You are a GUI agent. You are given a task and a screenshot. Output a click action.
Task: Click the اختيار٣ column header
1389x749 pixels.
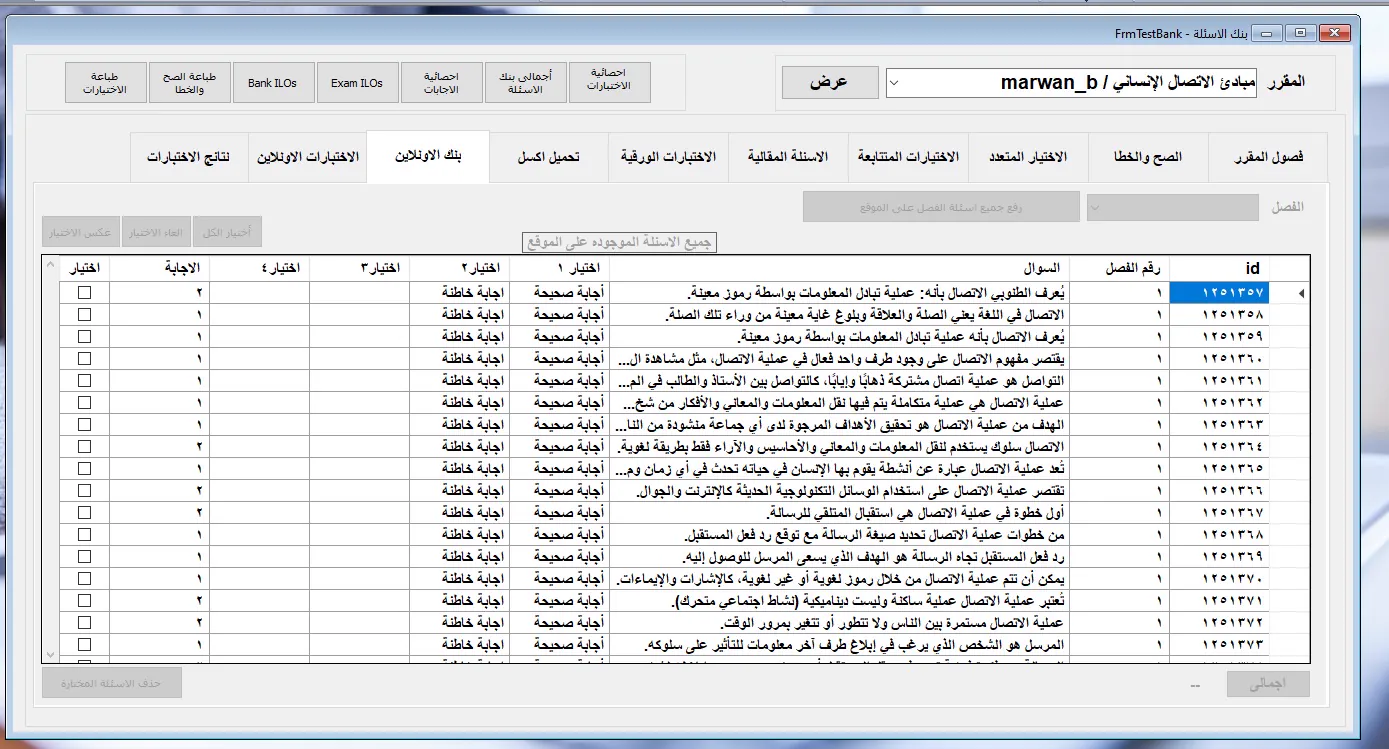click(x=359, y=268)
